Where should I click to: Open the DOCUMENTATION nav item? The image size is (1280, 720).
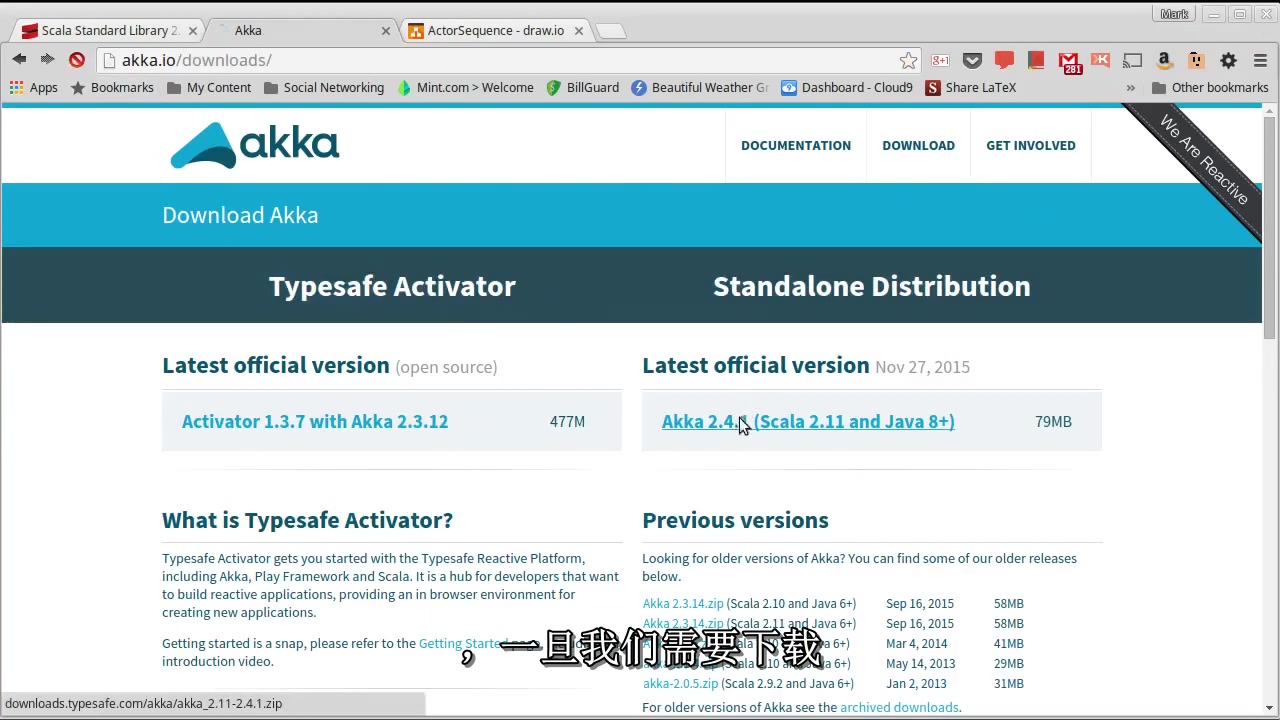(x=796, y=146)
